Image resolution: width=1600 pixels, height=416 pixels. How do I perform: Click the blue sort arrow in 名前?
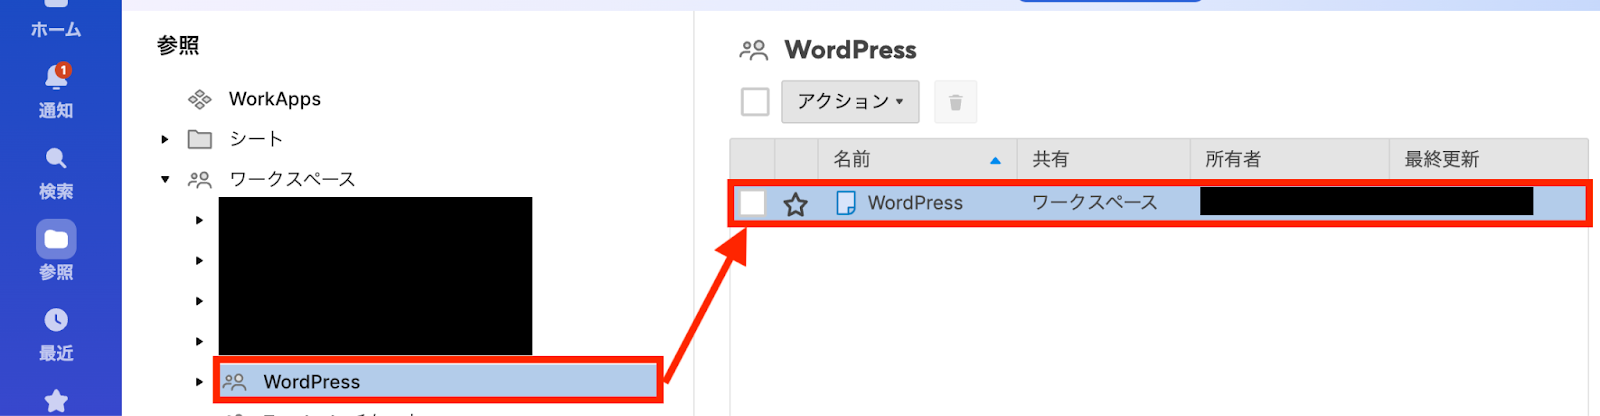click(995, 160)
